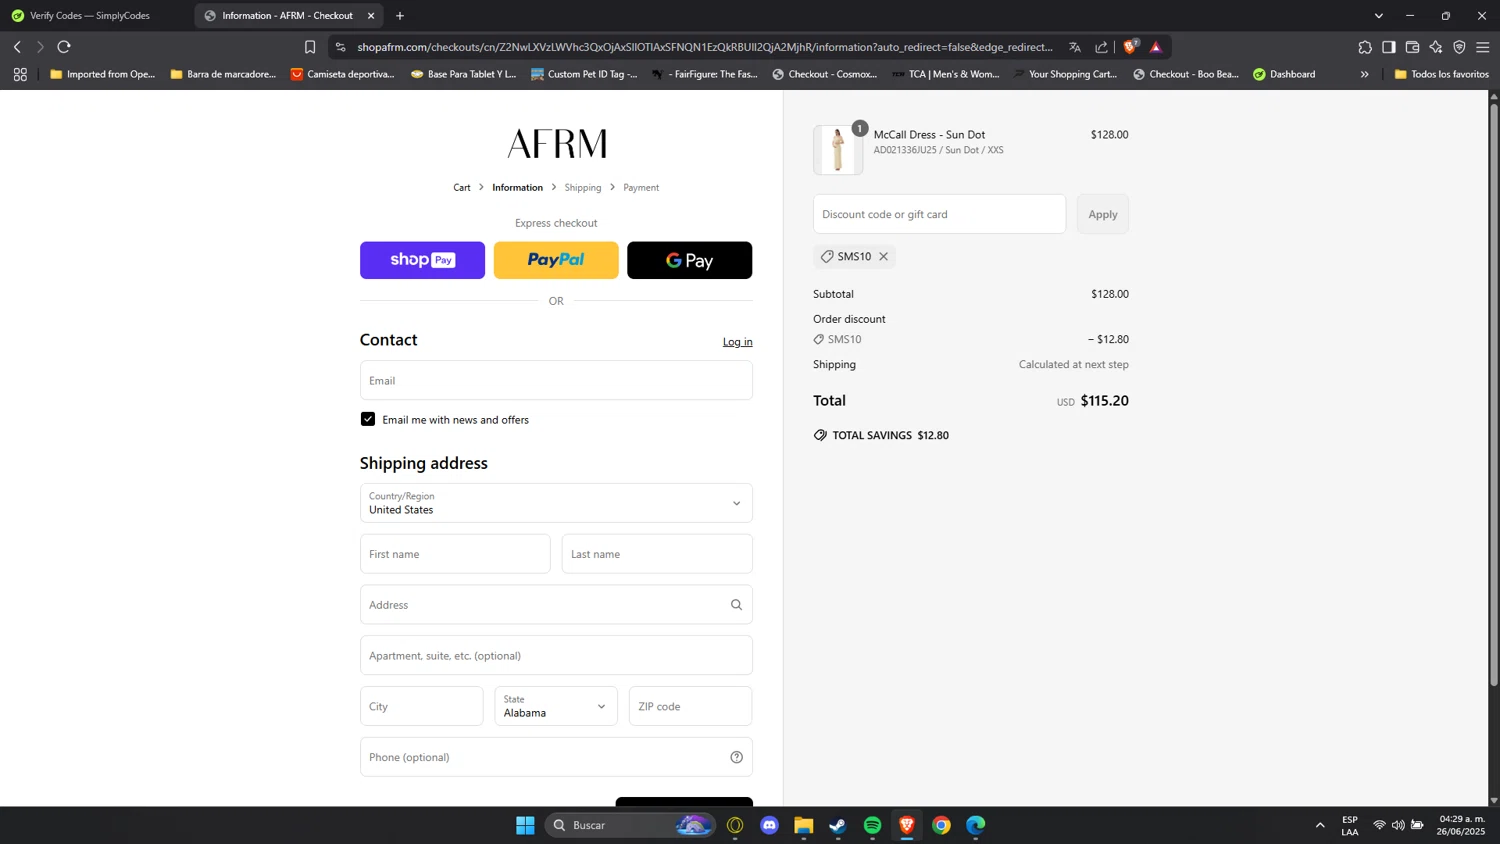Click the phone field help icon
Screen dimensions: 1500x844
(x=736, y=757)
